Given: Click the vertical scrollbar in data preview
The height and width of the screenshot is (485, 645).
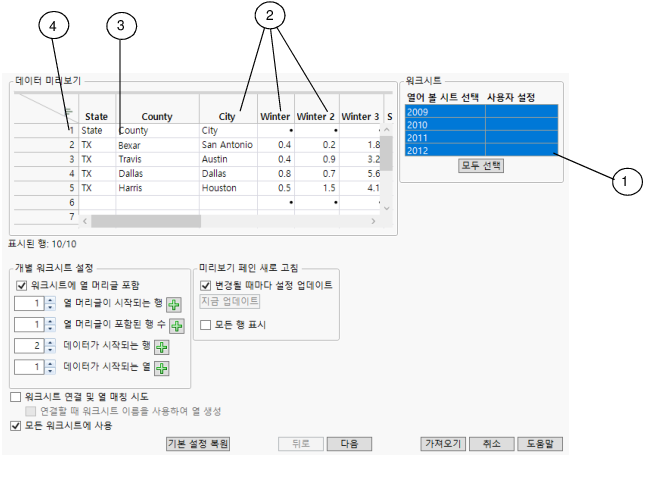Looking at the screenshot, I should pyautogui.click(x=386, y=153).
